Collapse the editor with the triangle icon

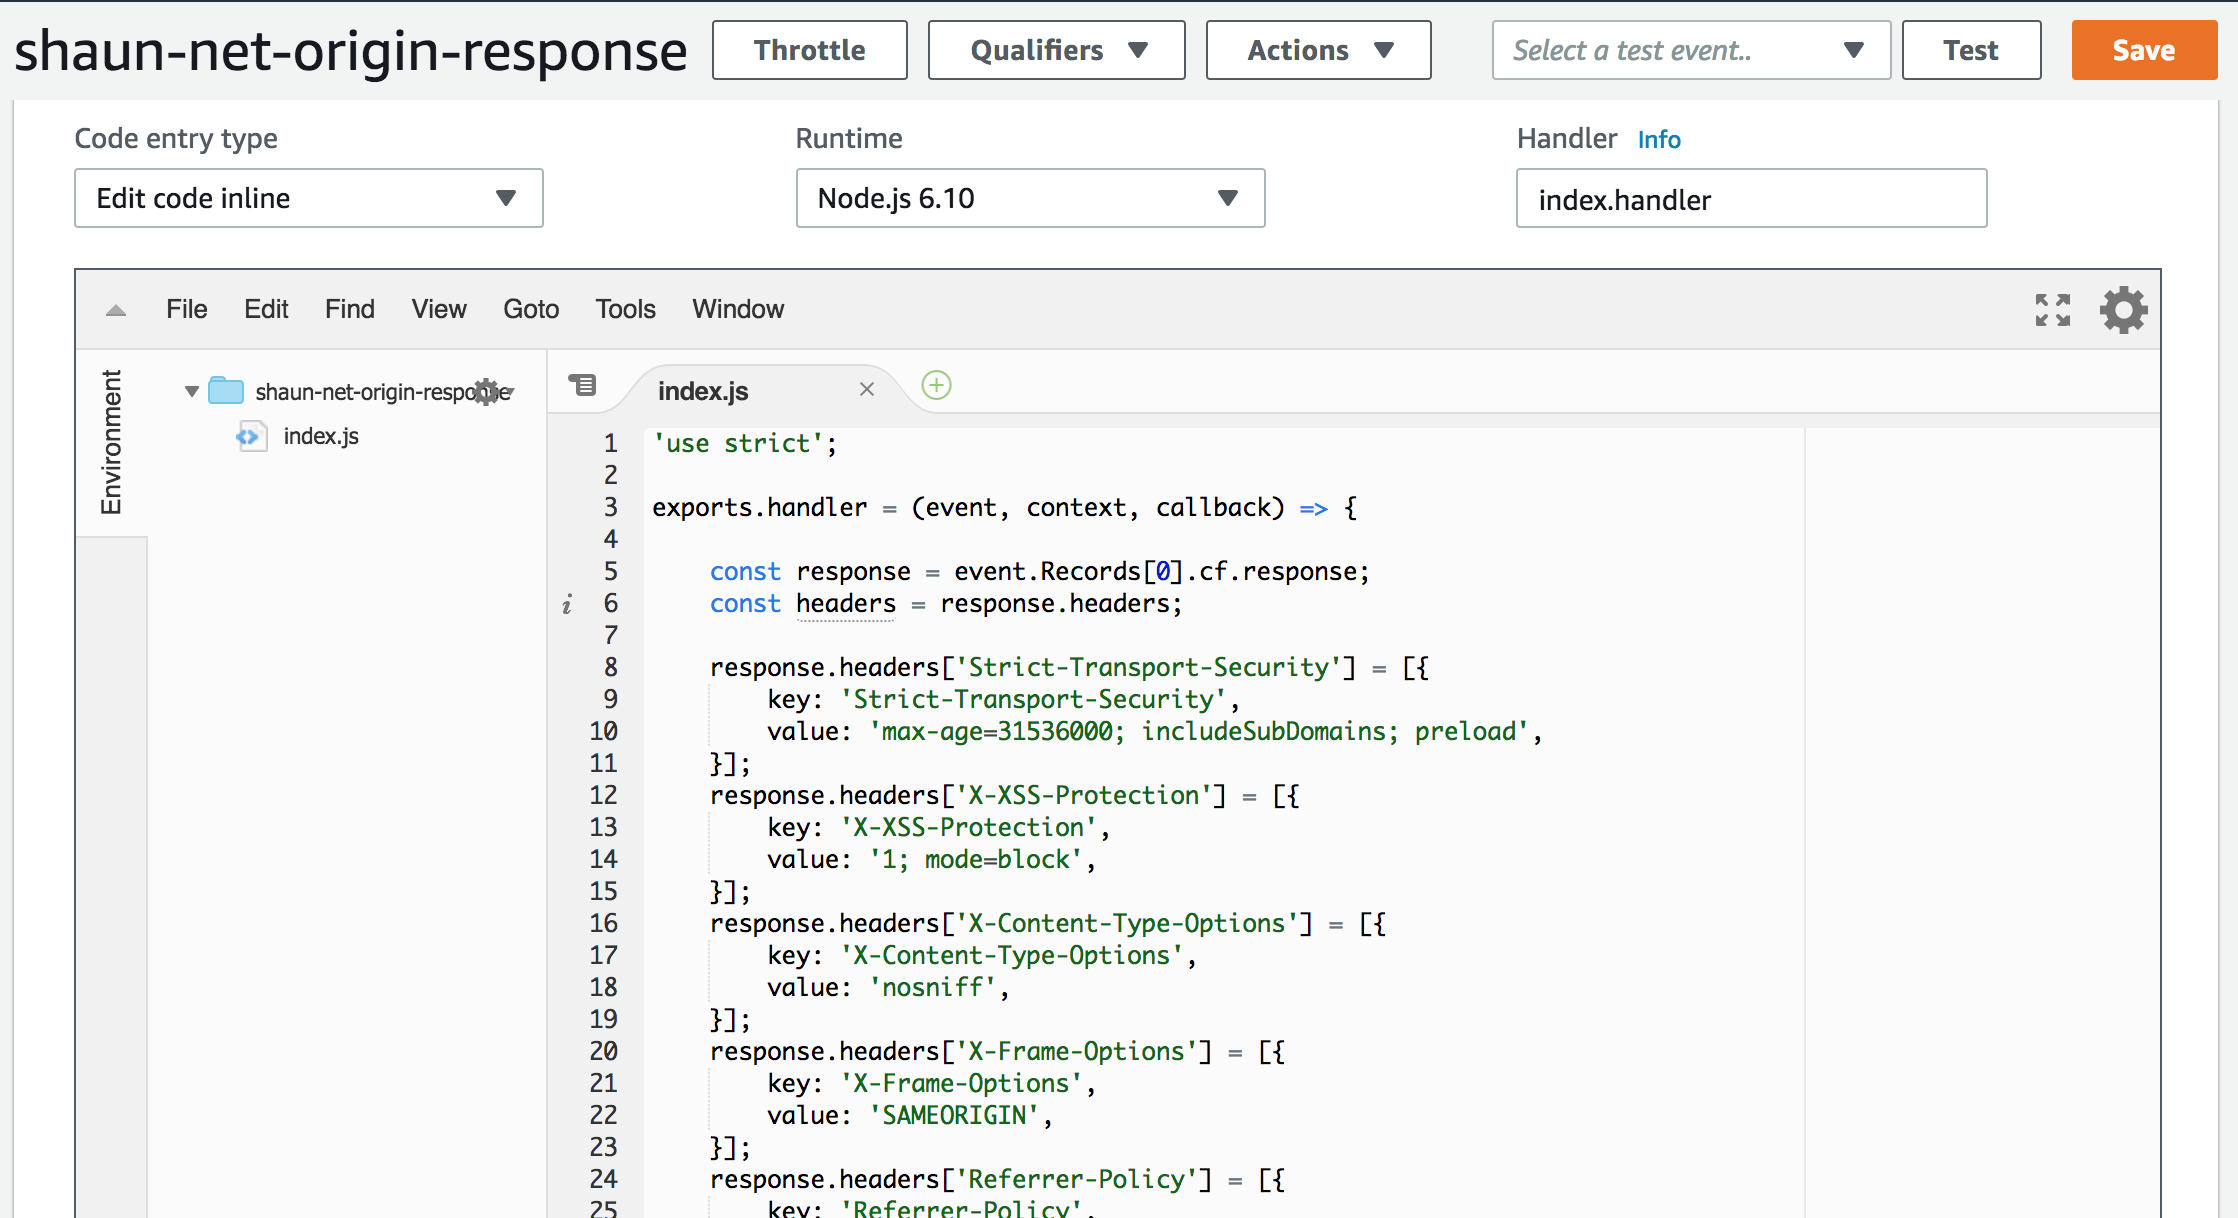tap(115, 310)
